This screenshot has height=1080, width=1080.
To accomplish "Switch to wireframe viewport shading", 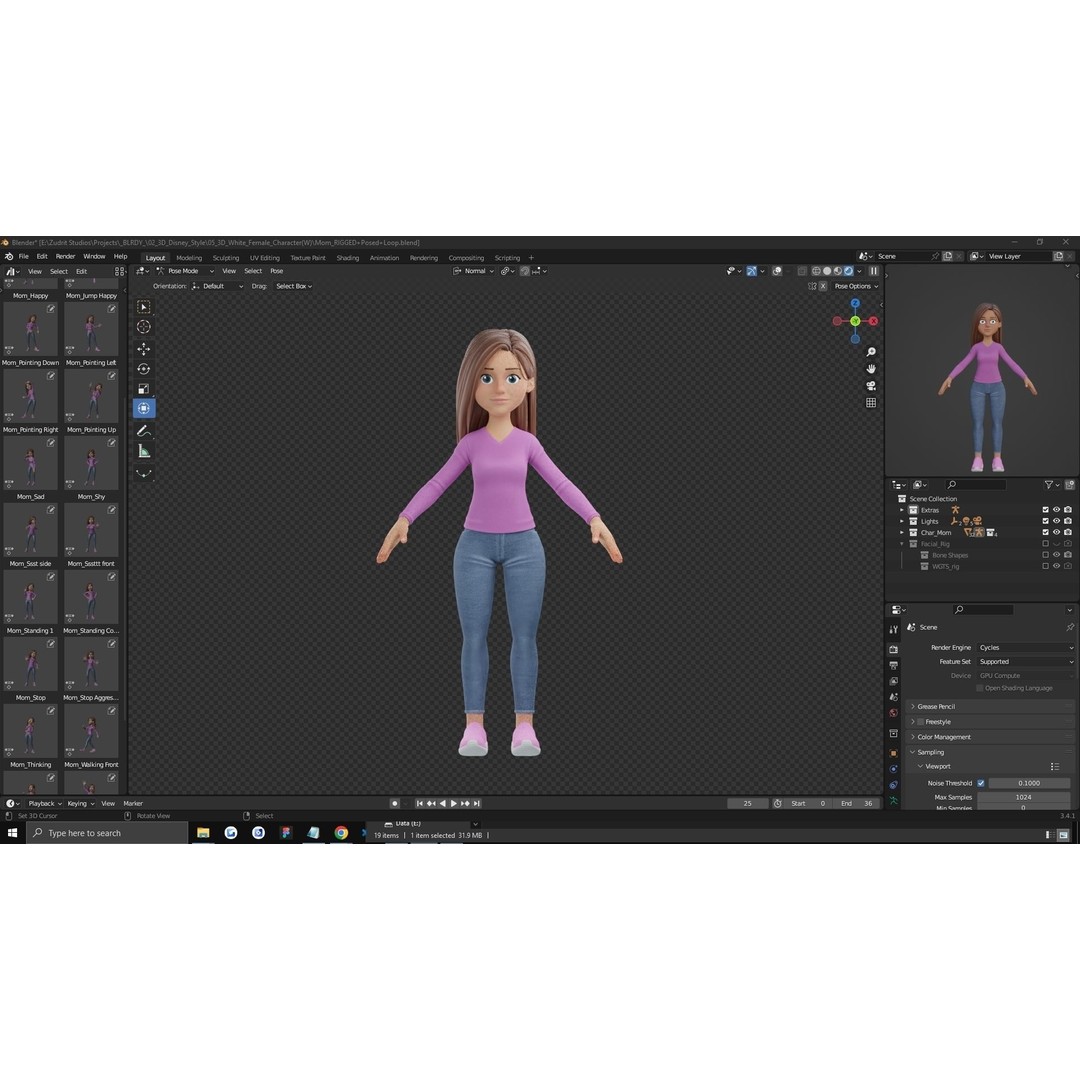I will (816, 271).
